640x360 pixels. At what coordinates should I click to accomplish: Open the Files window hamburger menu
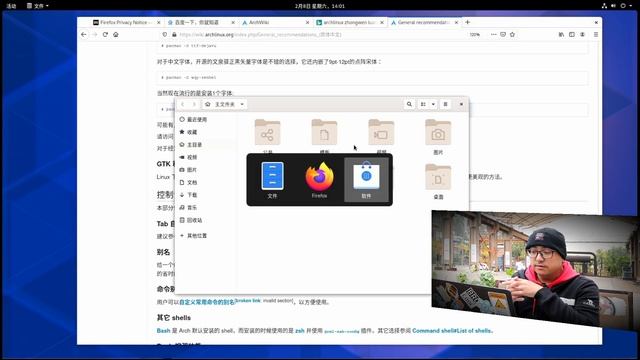445,104
